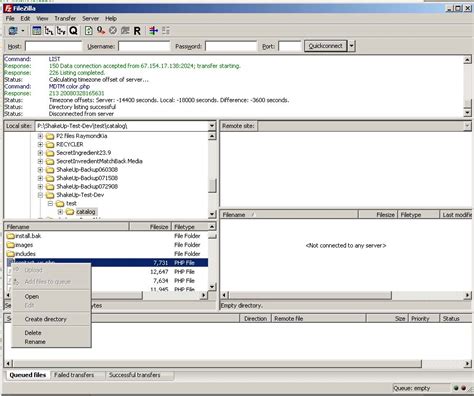Click the RECYCLER folder icon in tree
Image resolution: width=474 pixels, height=396 pixels.
click(x=50, y=145)
